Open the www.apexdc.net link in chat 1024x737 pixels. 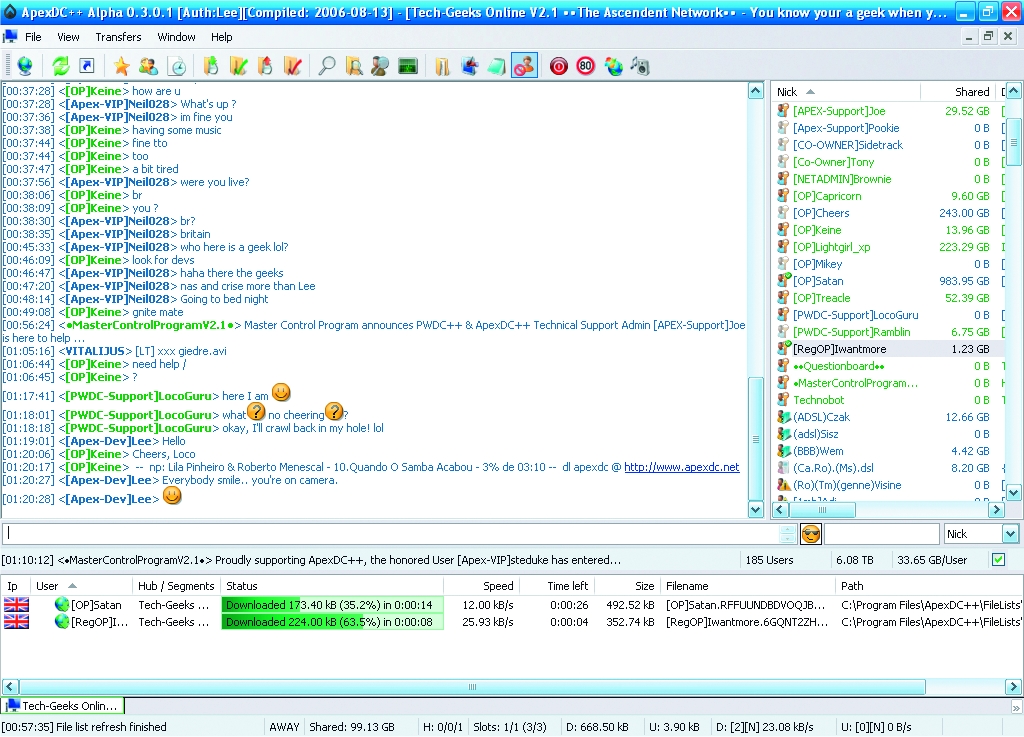[681, 467]
